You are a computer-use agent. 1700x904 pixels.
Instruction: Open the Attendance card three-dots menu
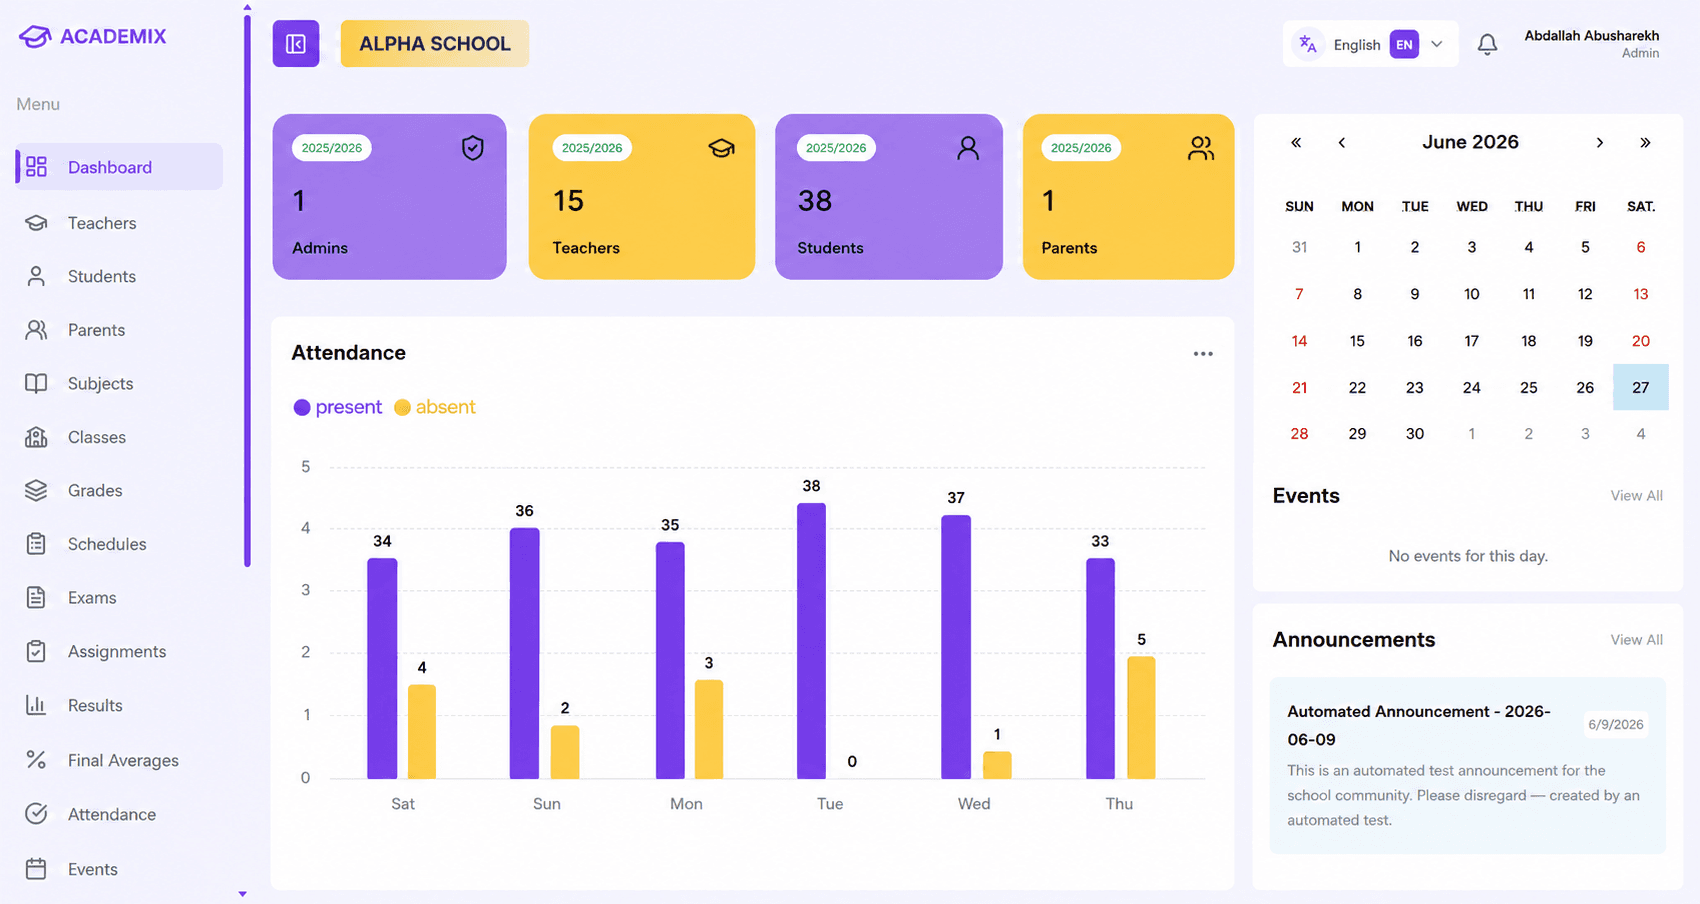point(1203,354)
